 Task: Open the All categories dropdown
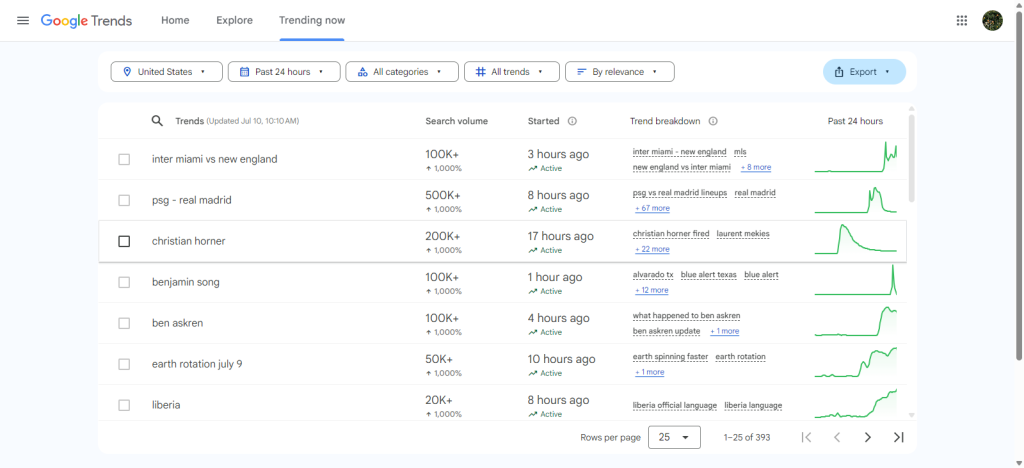point(402,72)
